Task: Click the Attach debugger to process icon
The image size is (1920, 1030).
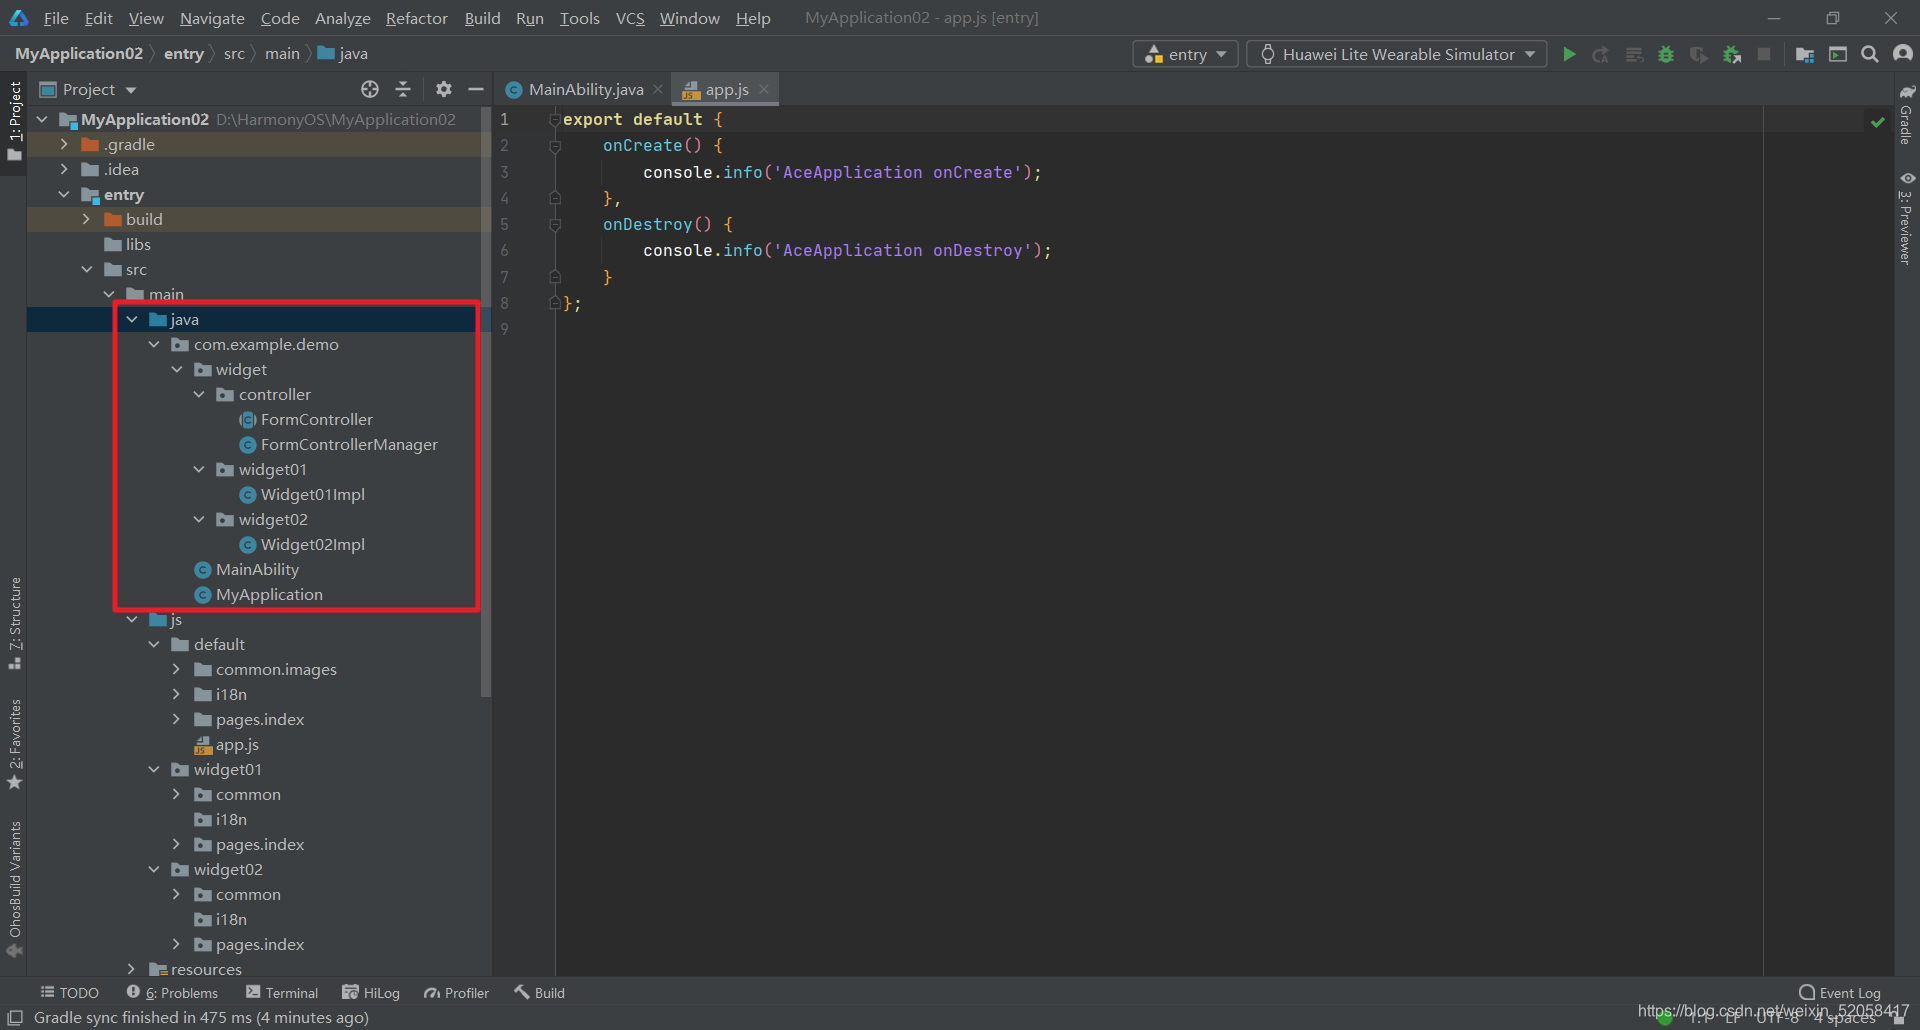Action: [x=1732, y=54]
